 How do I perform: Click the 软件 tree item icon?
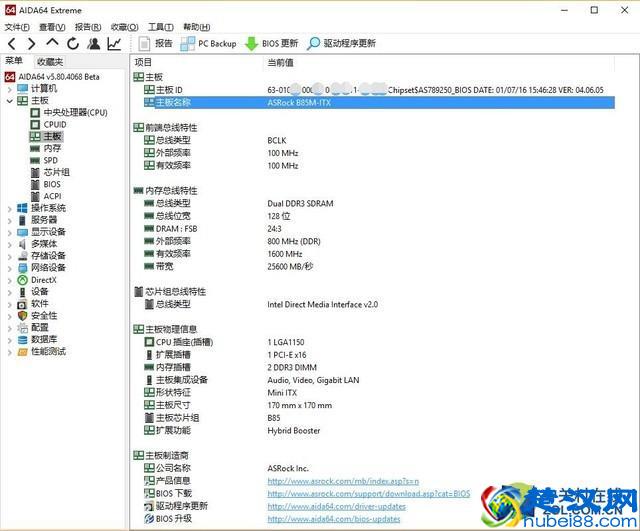[22, 304]
